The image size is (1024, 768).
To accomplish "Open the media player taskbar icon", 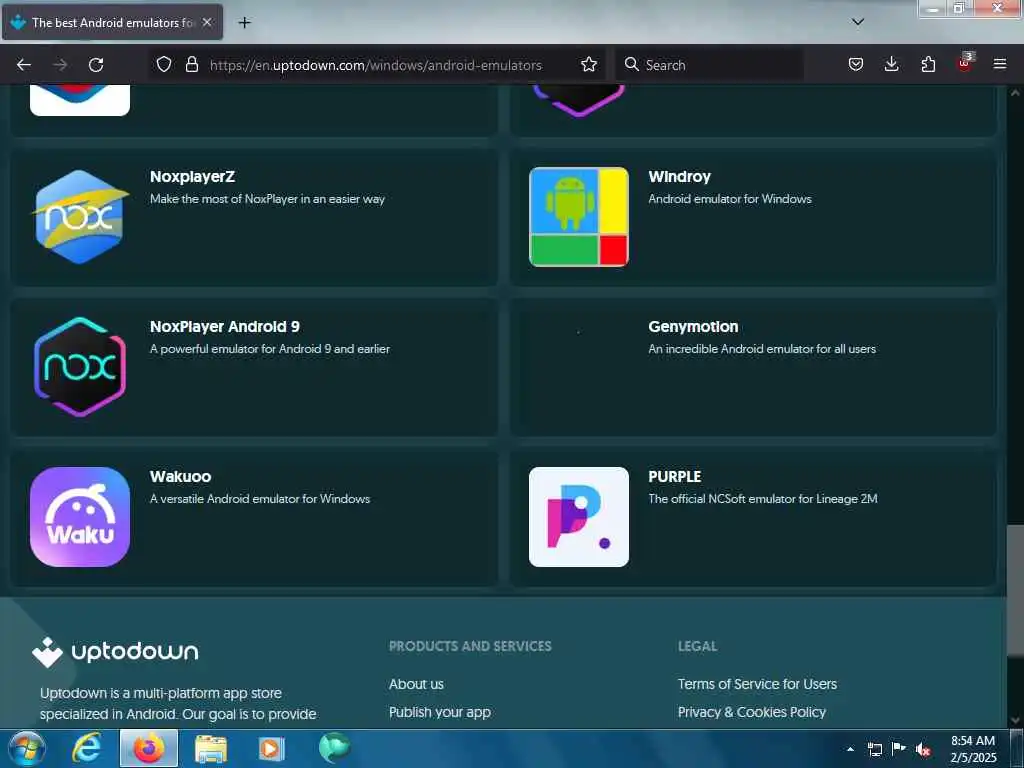I will tap(272, 748).
